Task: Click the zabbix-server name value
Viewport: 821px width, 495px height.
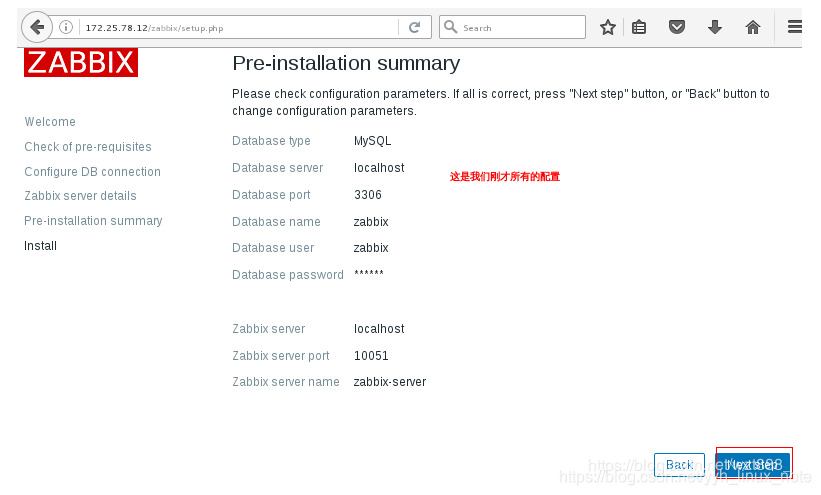Action: coord(390,382)
